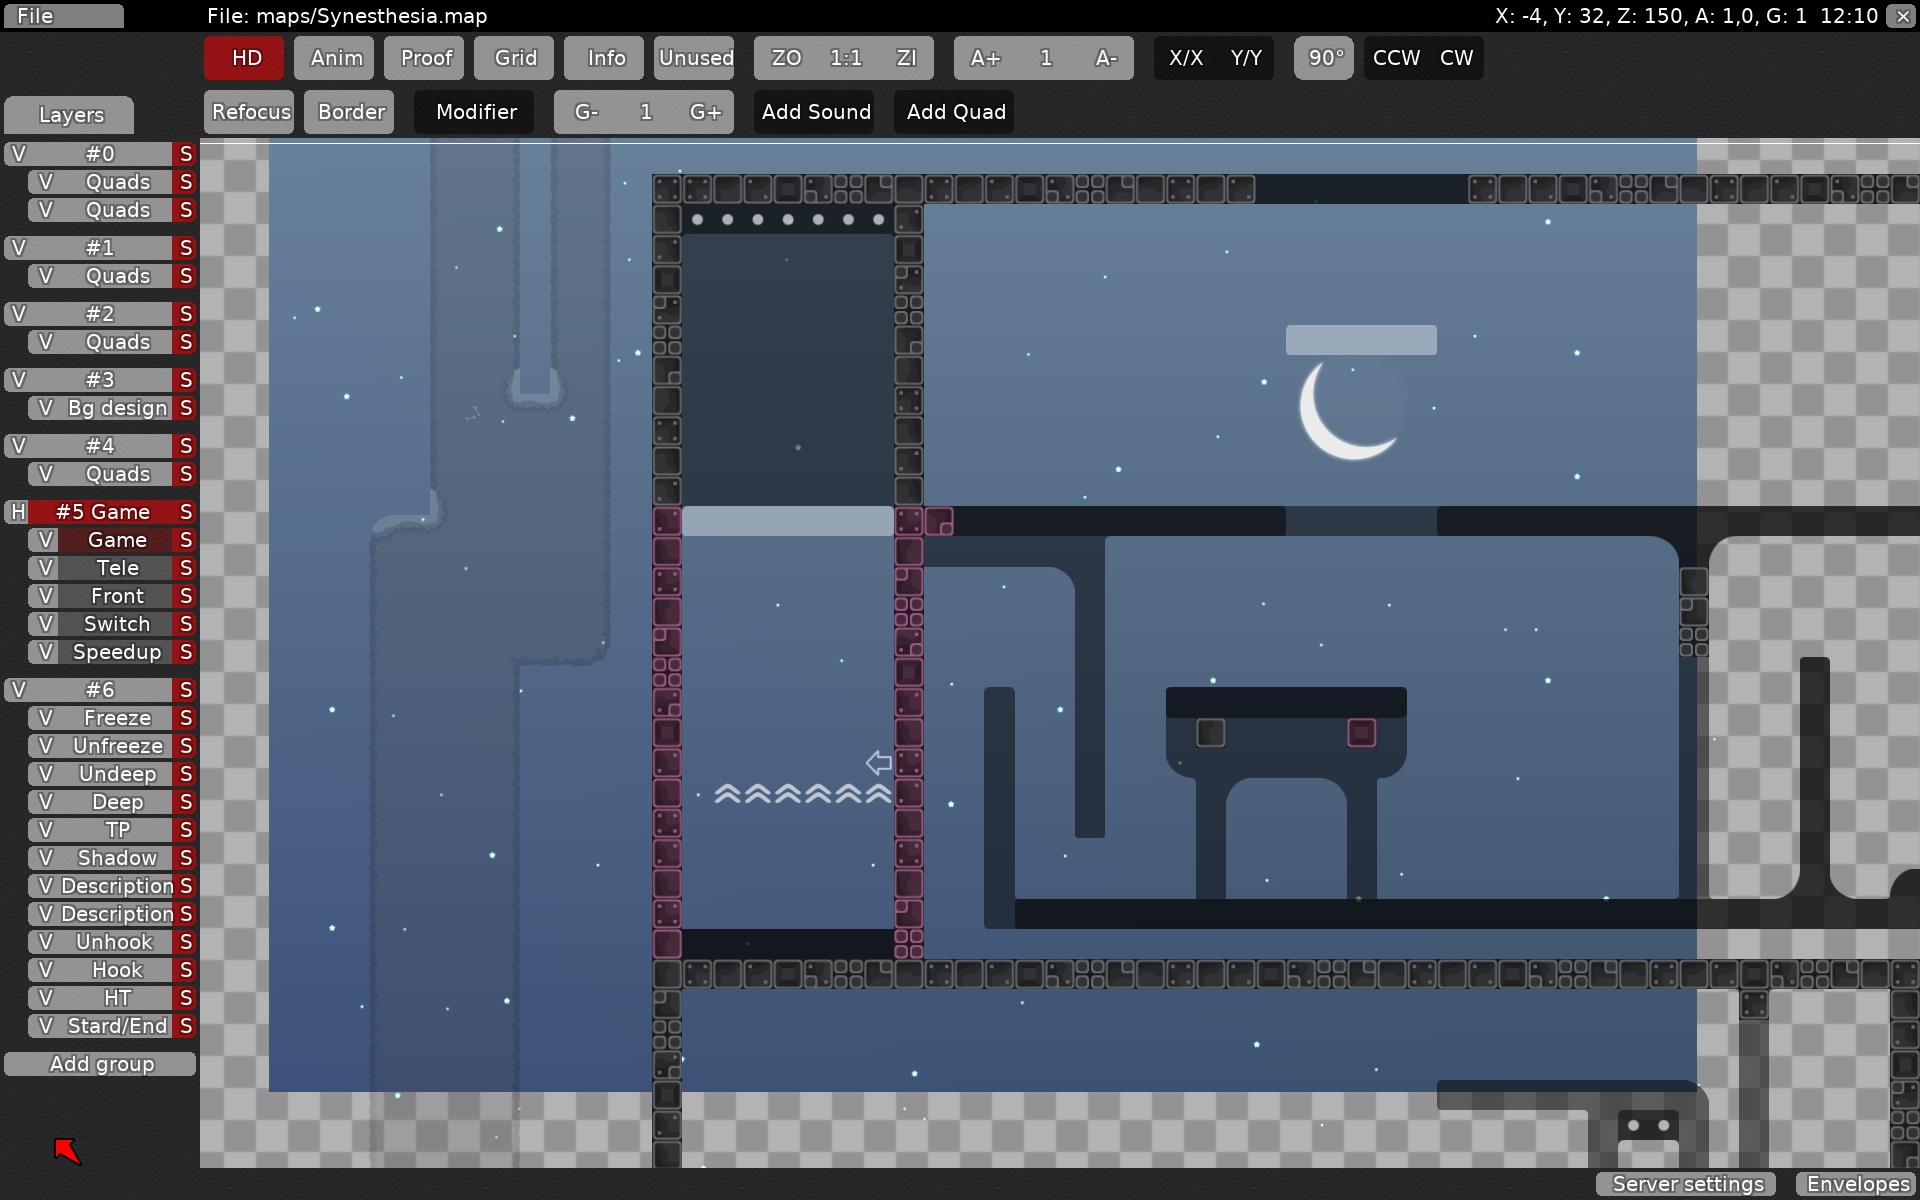Flip selection with X/X button
Screen dimensions: 1920x1200
click(x=1185, y=58)
